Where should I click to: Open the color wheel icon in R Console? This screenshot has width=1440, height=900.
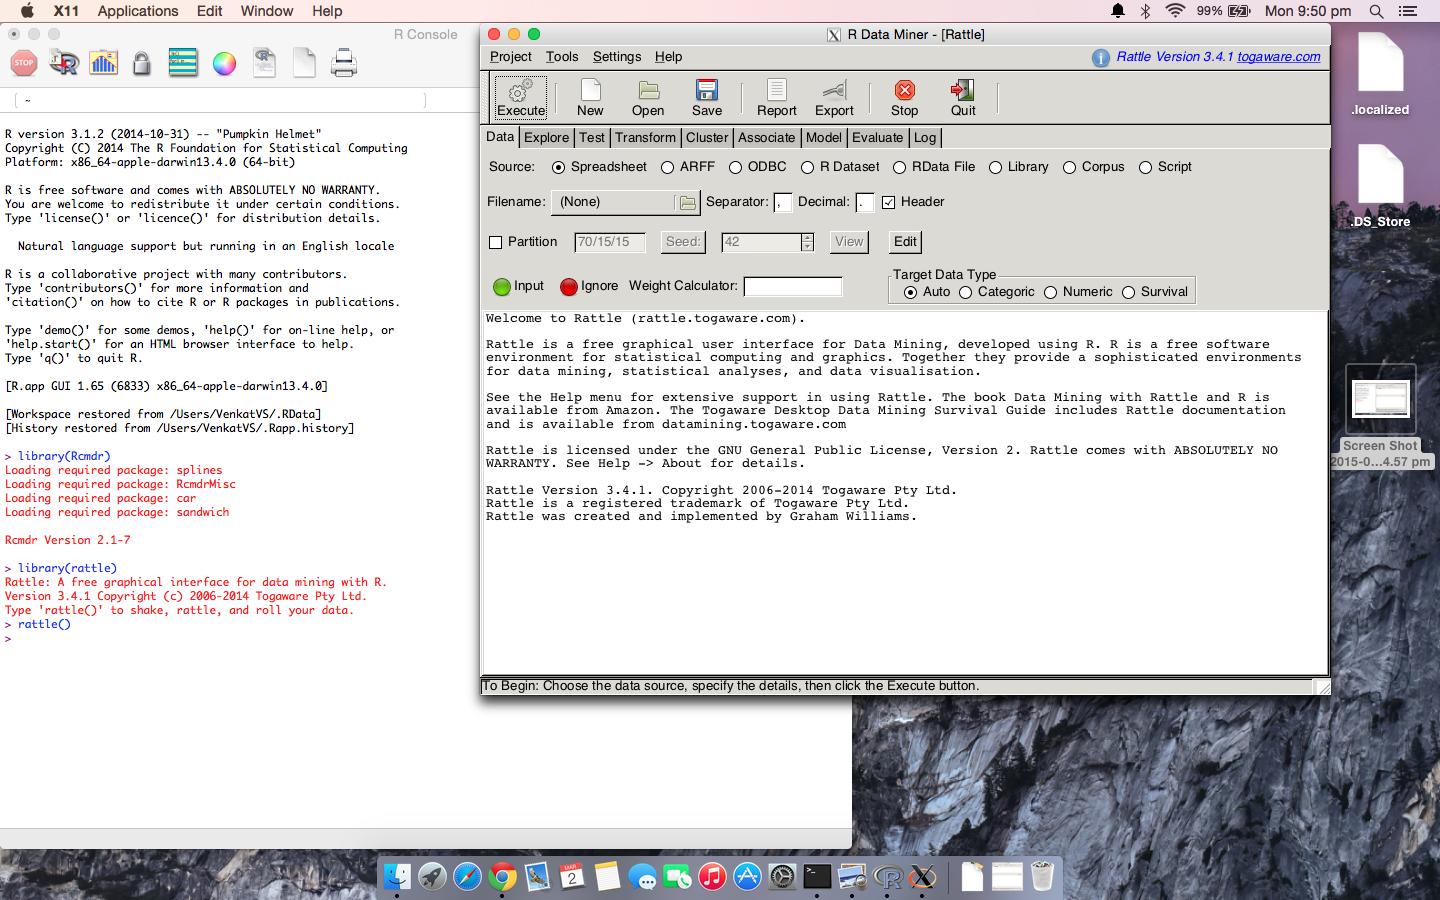click(225, 64)
